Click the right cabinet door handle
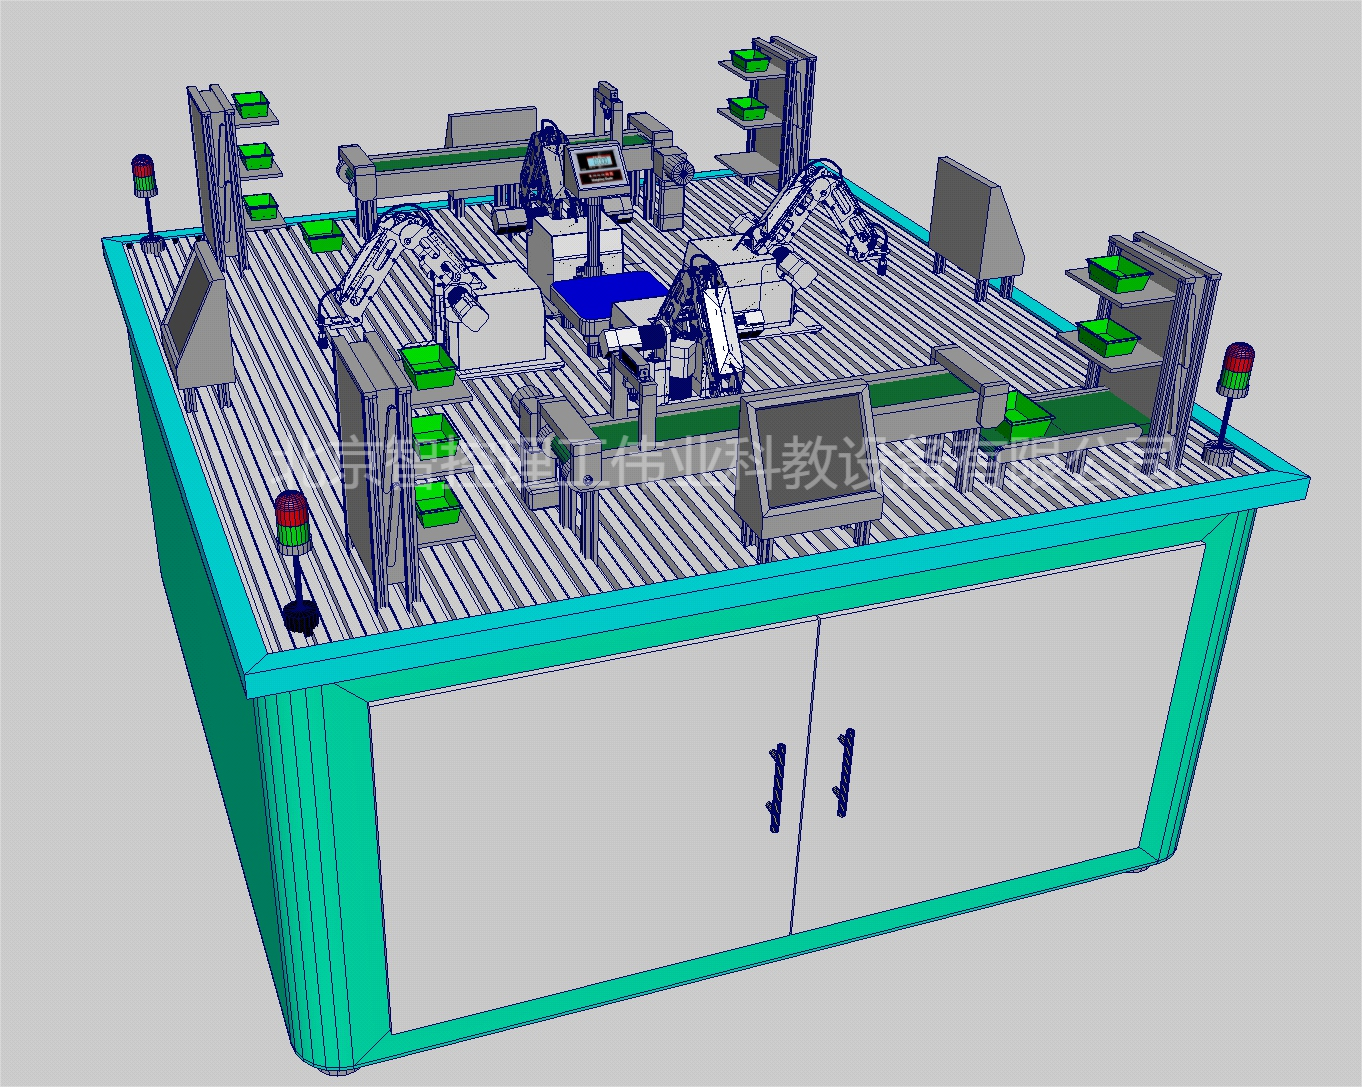The width and height of the screenshot is (1362, 1087). coord(843,771)
